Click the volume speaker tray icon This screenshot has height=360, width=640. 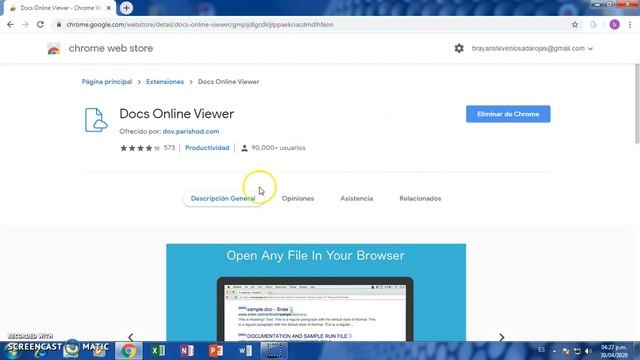(588, 351)
